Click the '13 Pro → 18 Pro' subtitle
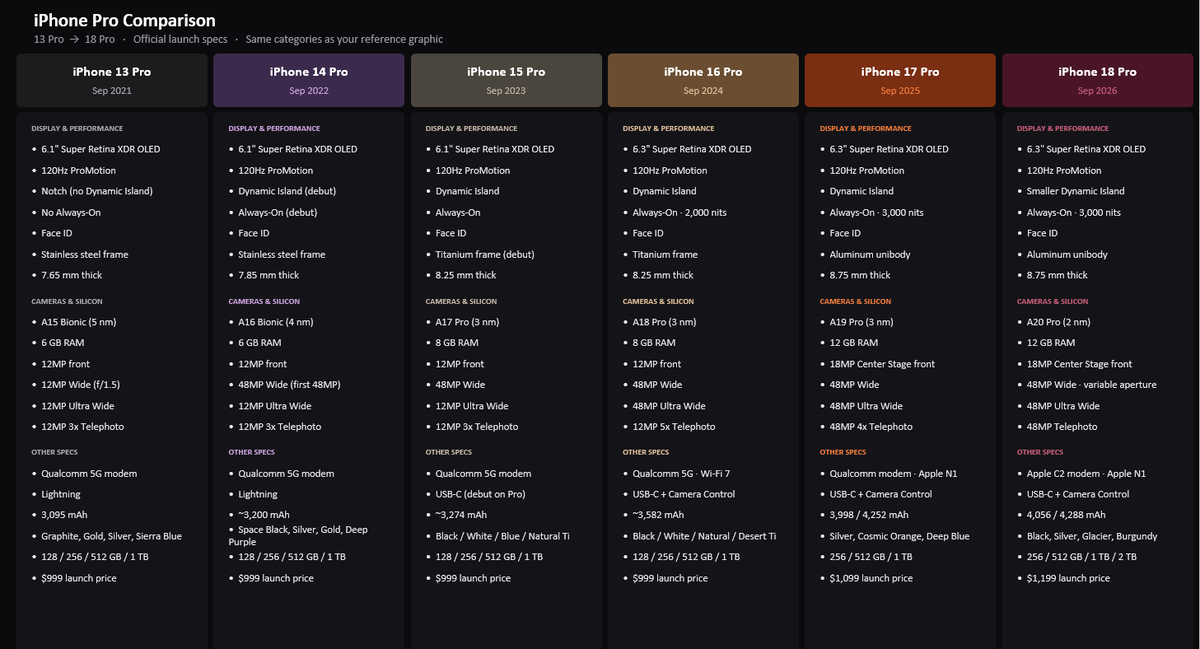1200x649 pixels. 74,39
